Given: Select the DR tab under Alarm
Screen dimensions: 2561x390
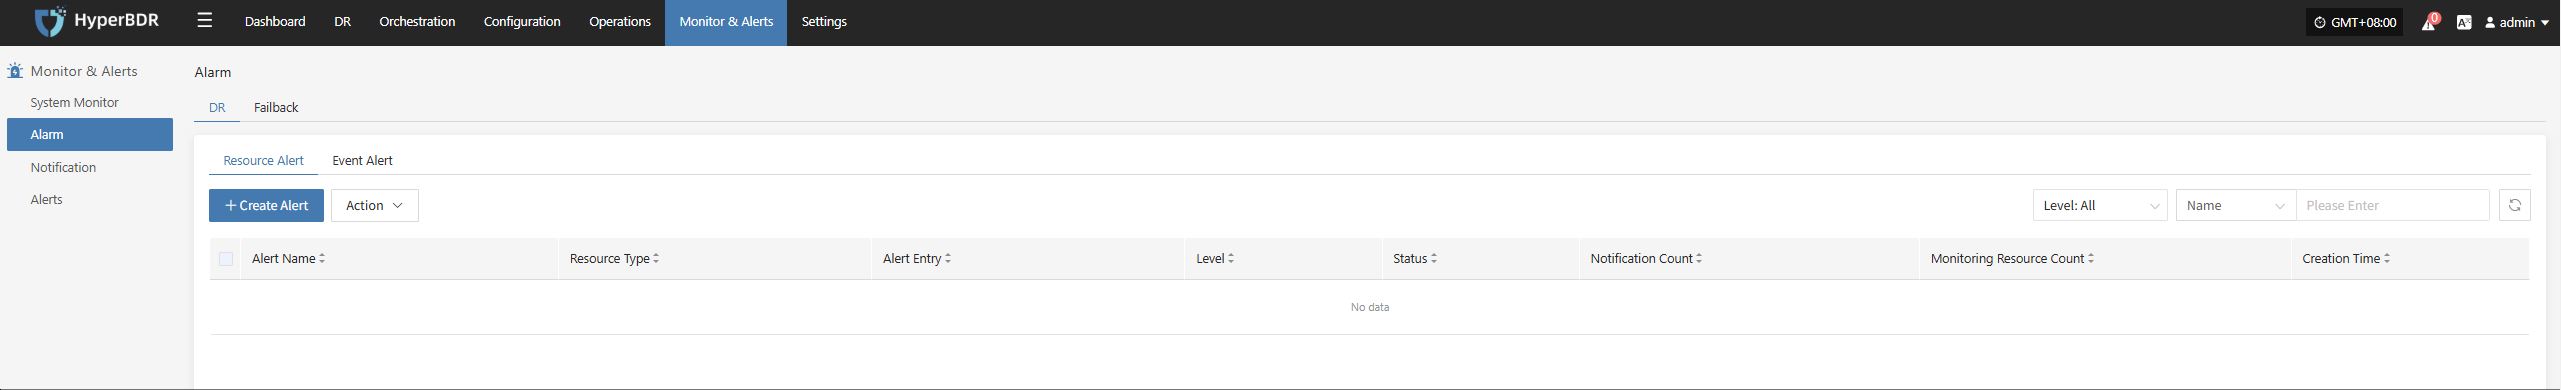Looking at the screenshot, I should click(217, 107).
